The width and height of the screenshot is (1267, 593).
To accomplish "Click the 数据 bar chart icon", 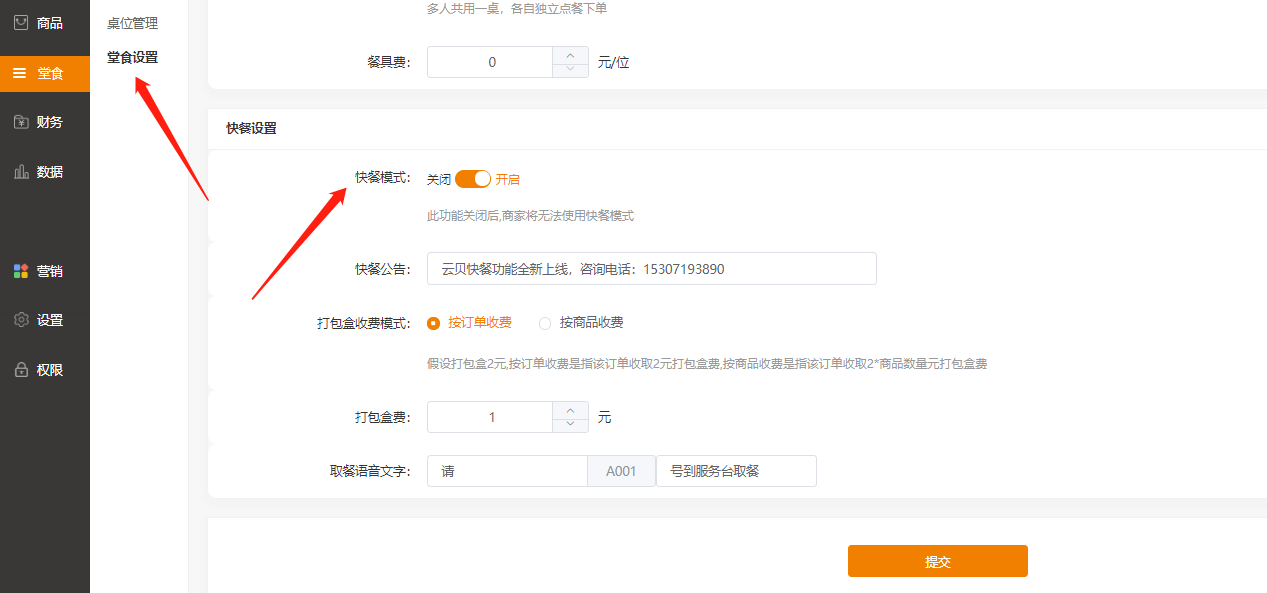I will click(20, 172).
